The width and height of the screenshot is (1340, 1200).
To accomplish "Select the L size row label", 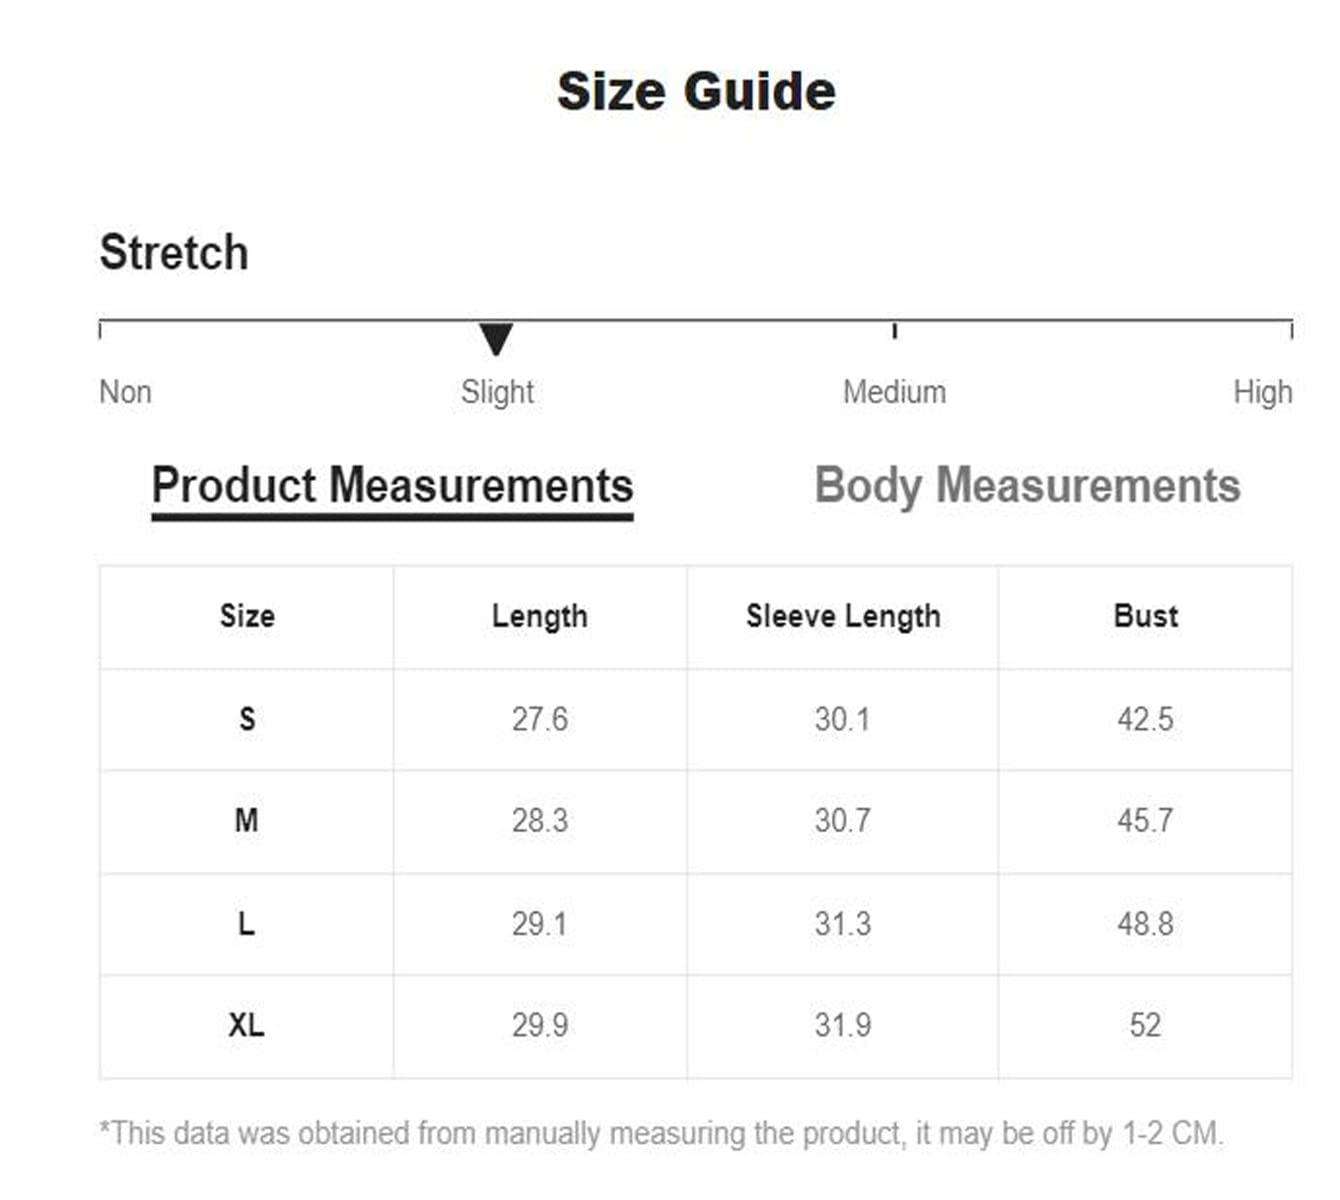I will click(247, 924).
